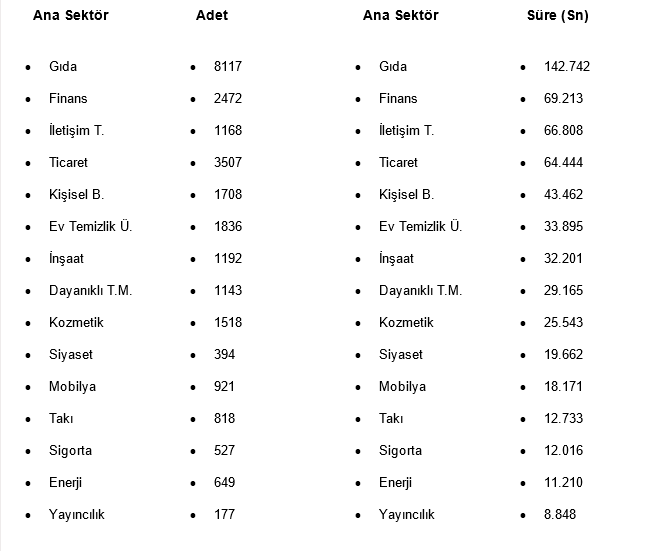
Task: Select the Dayanıklı T.M. count 1143
Action: pyautogui.click(x=228, y=291)
